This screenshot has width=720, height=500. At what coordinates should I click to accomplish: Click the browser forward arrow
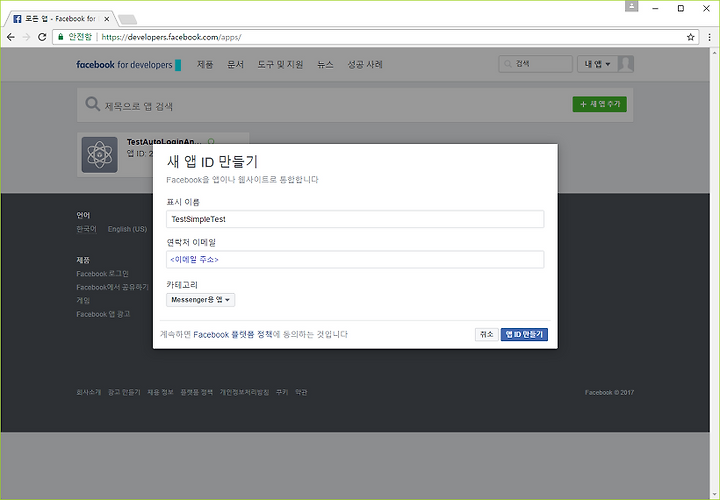tap(26, 37)
